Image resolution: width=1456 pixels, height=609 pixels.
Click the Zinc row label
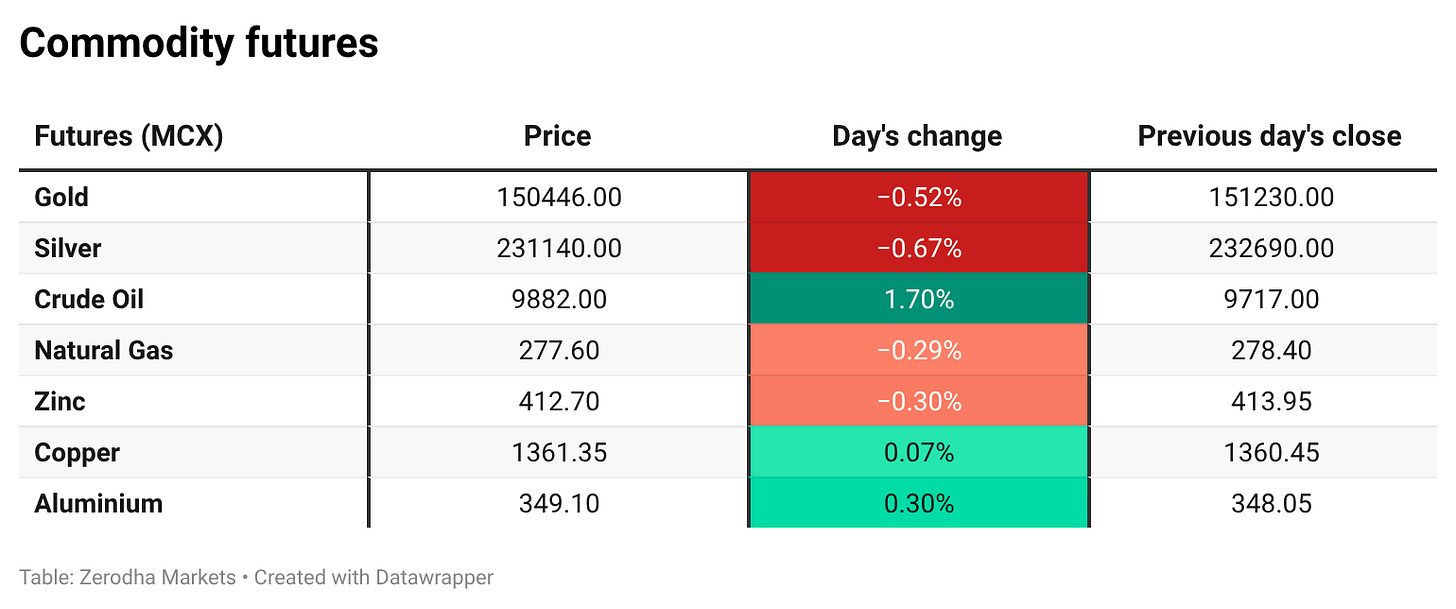click(60, 401)
